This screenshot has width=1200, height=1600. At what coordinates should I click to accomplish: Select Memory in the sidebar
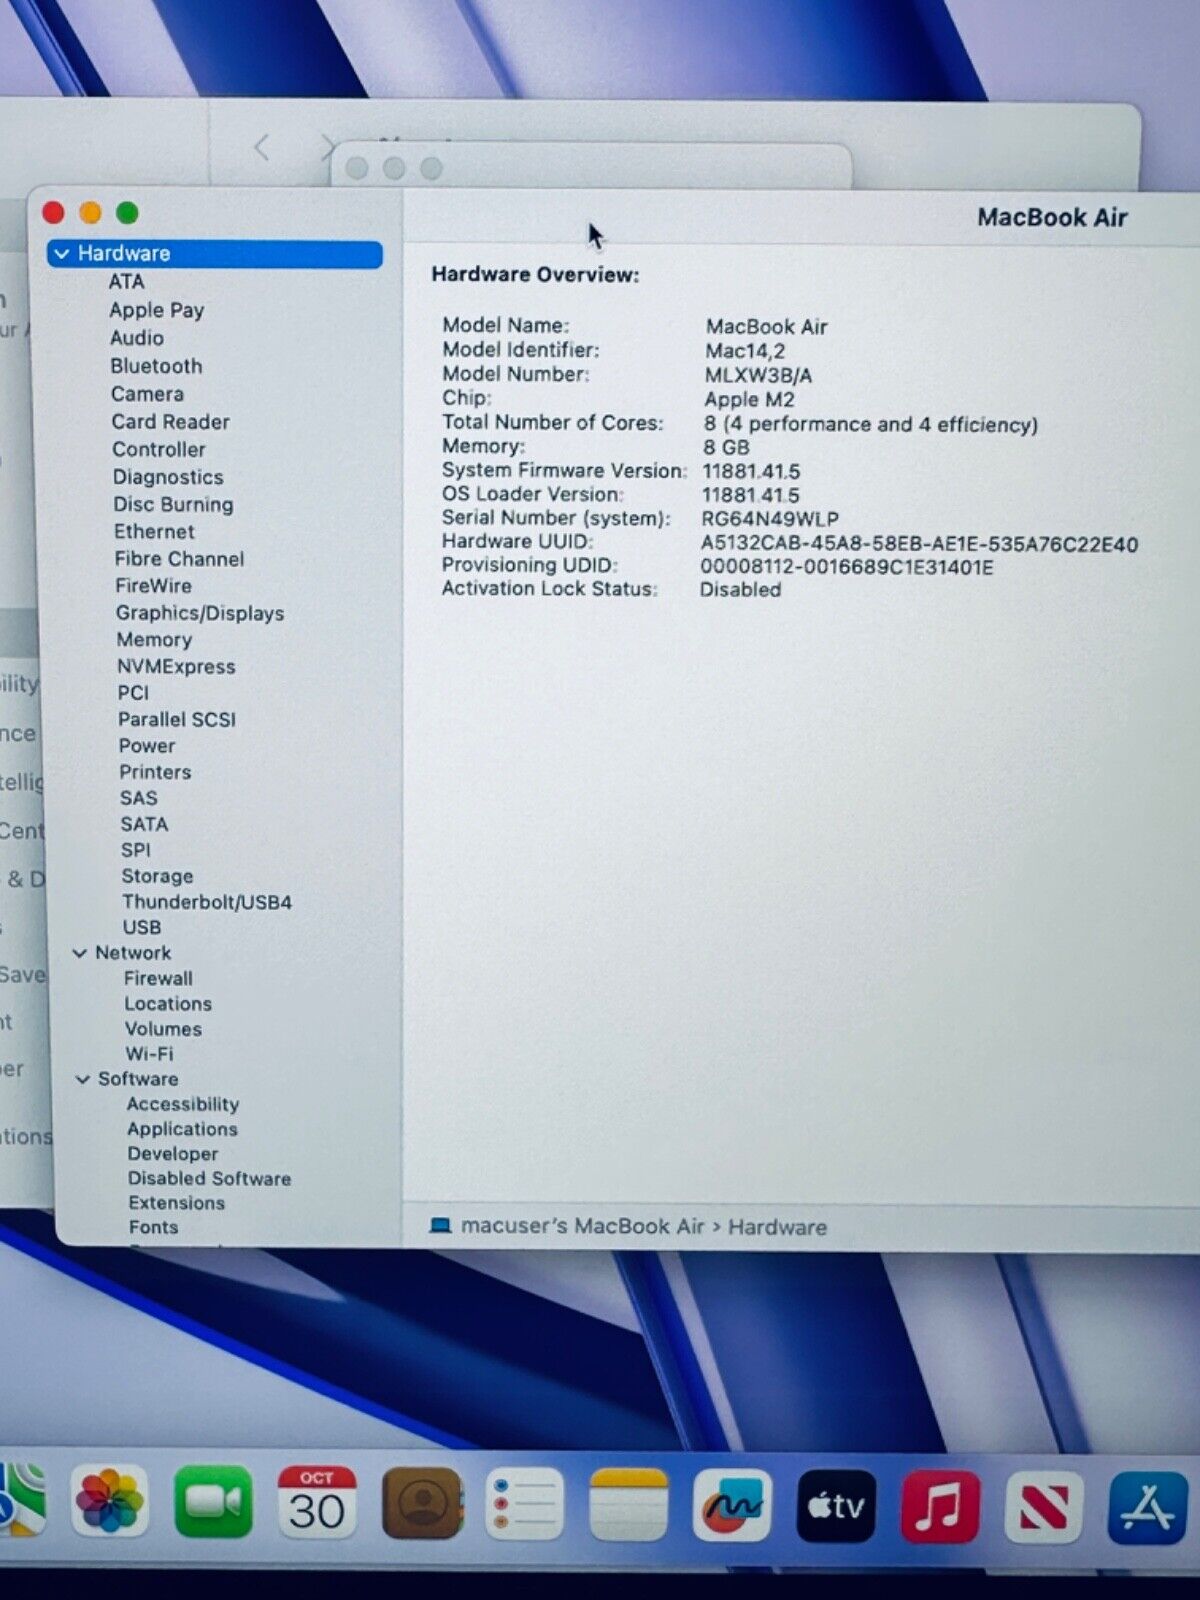tap(154, 640)
